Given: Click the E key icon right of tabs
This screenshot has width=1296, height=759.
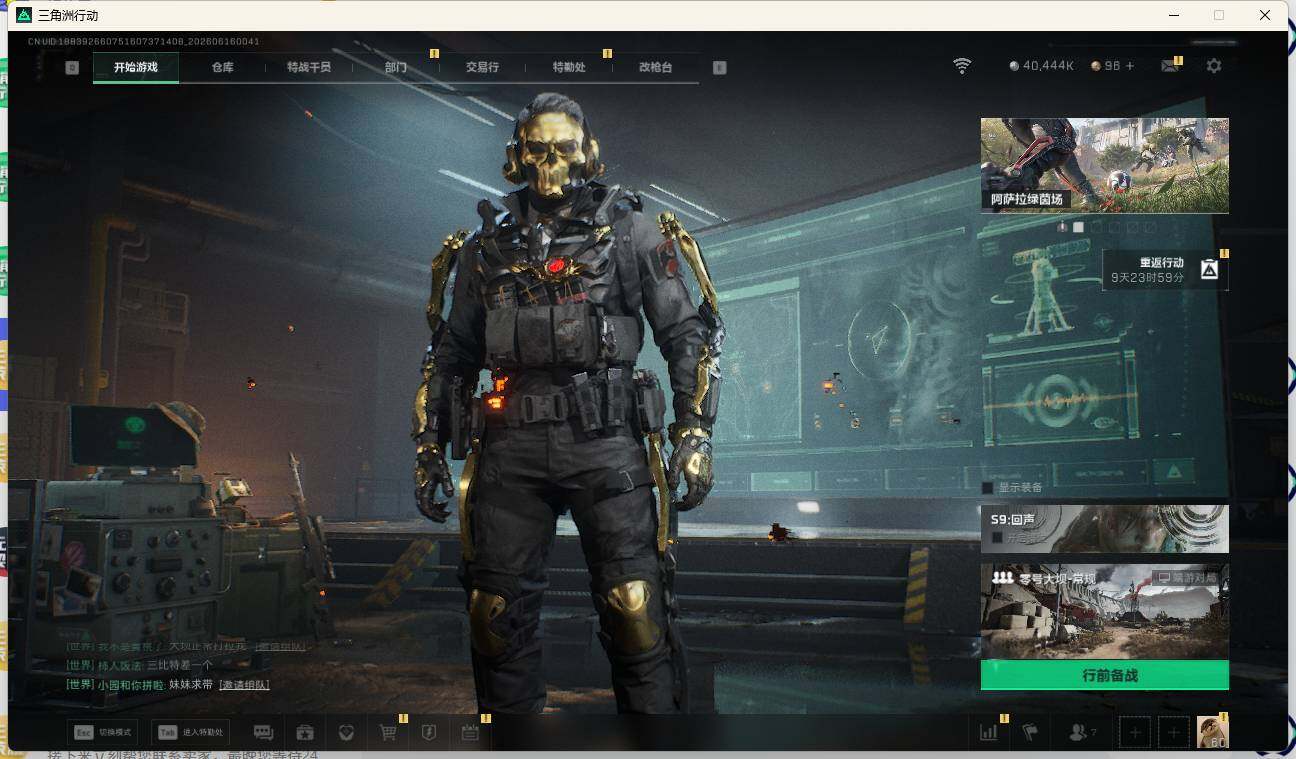Looking at the screenshot, I should [x=719, y=67].
